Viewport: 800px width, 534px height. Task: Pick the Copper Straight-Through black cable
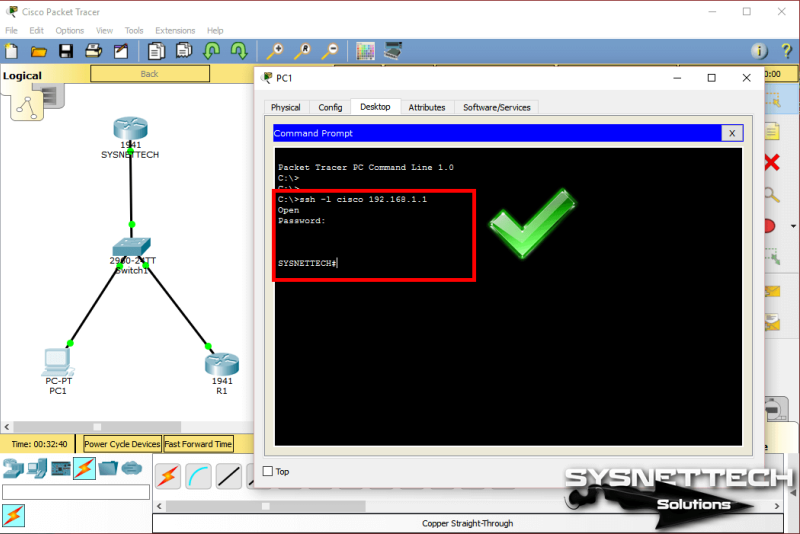tap(229, 476)
